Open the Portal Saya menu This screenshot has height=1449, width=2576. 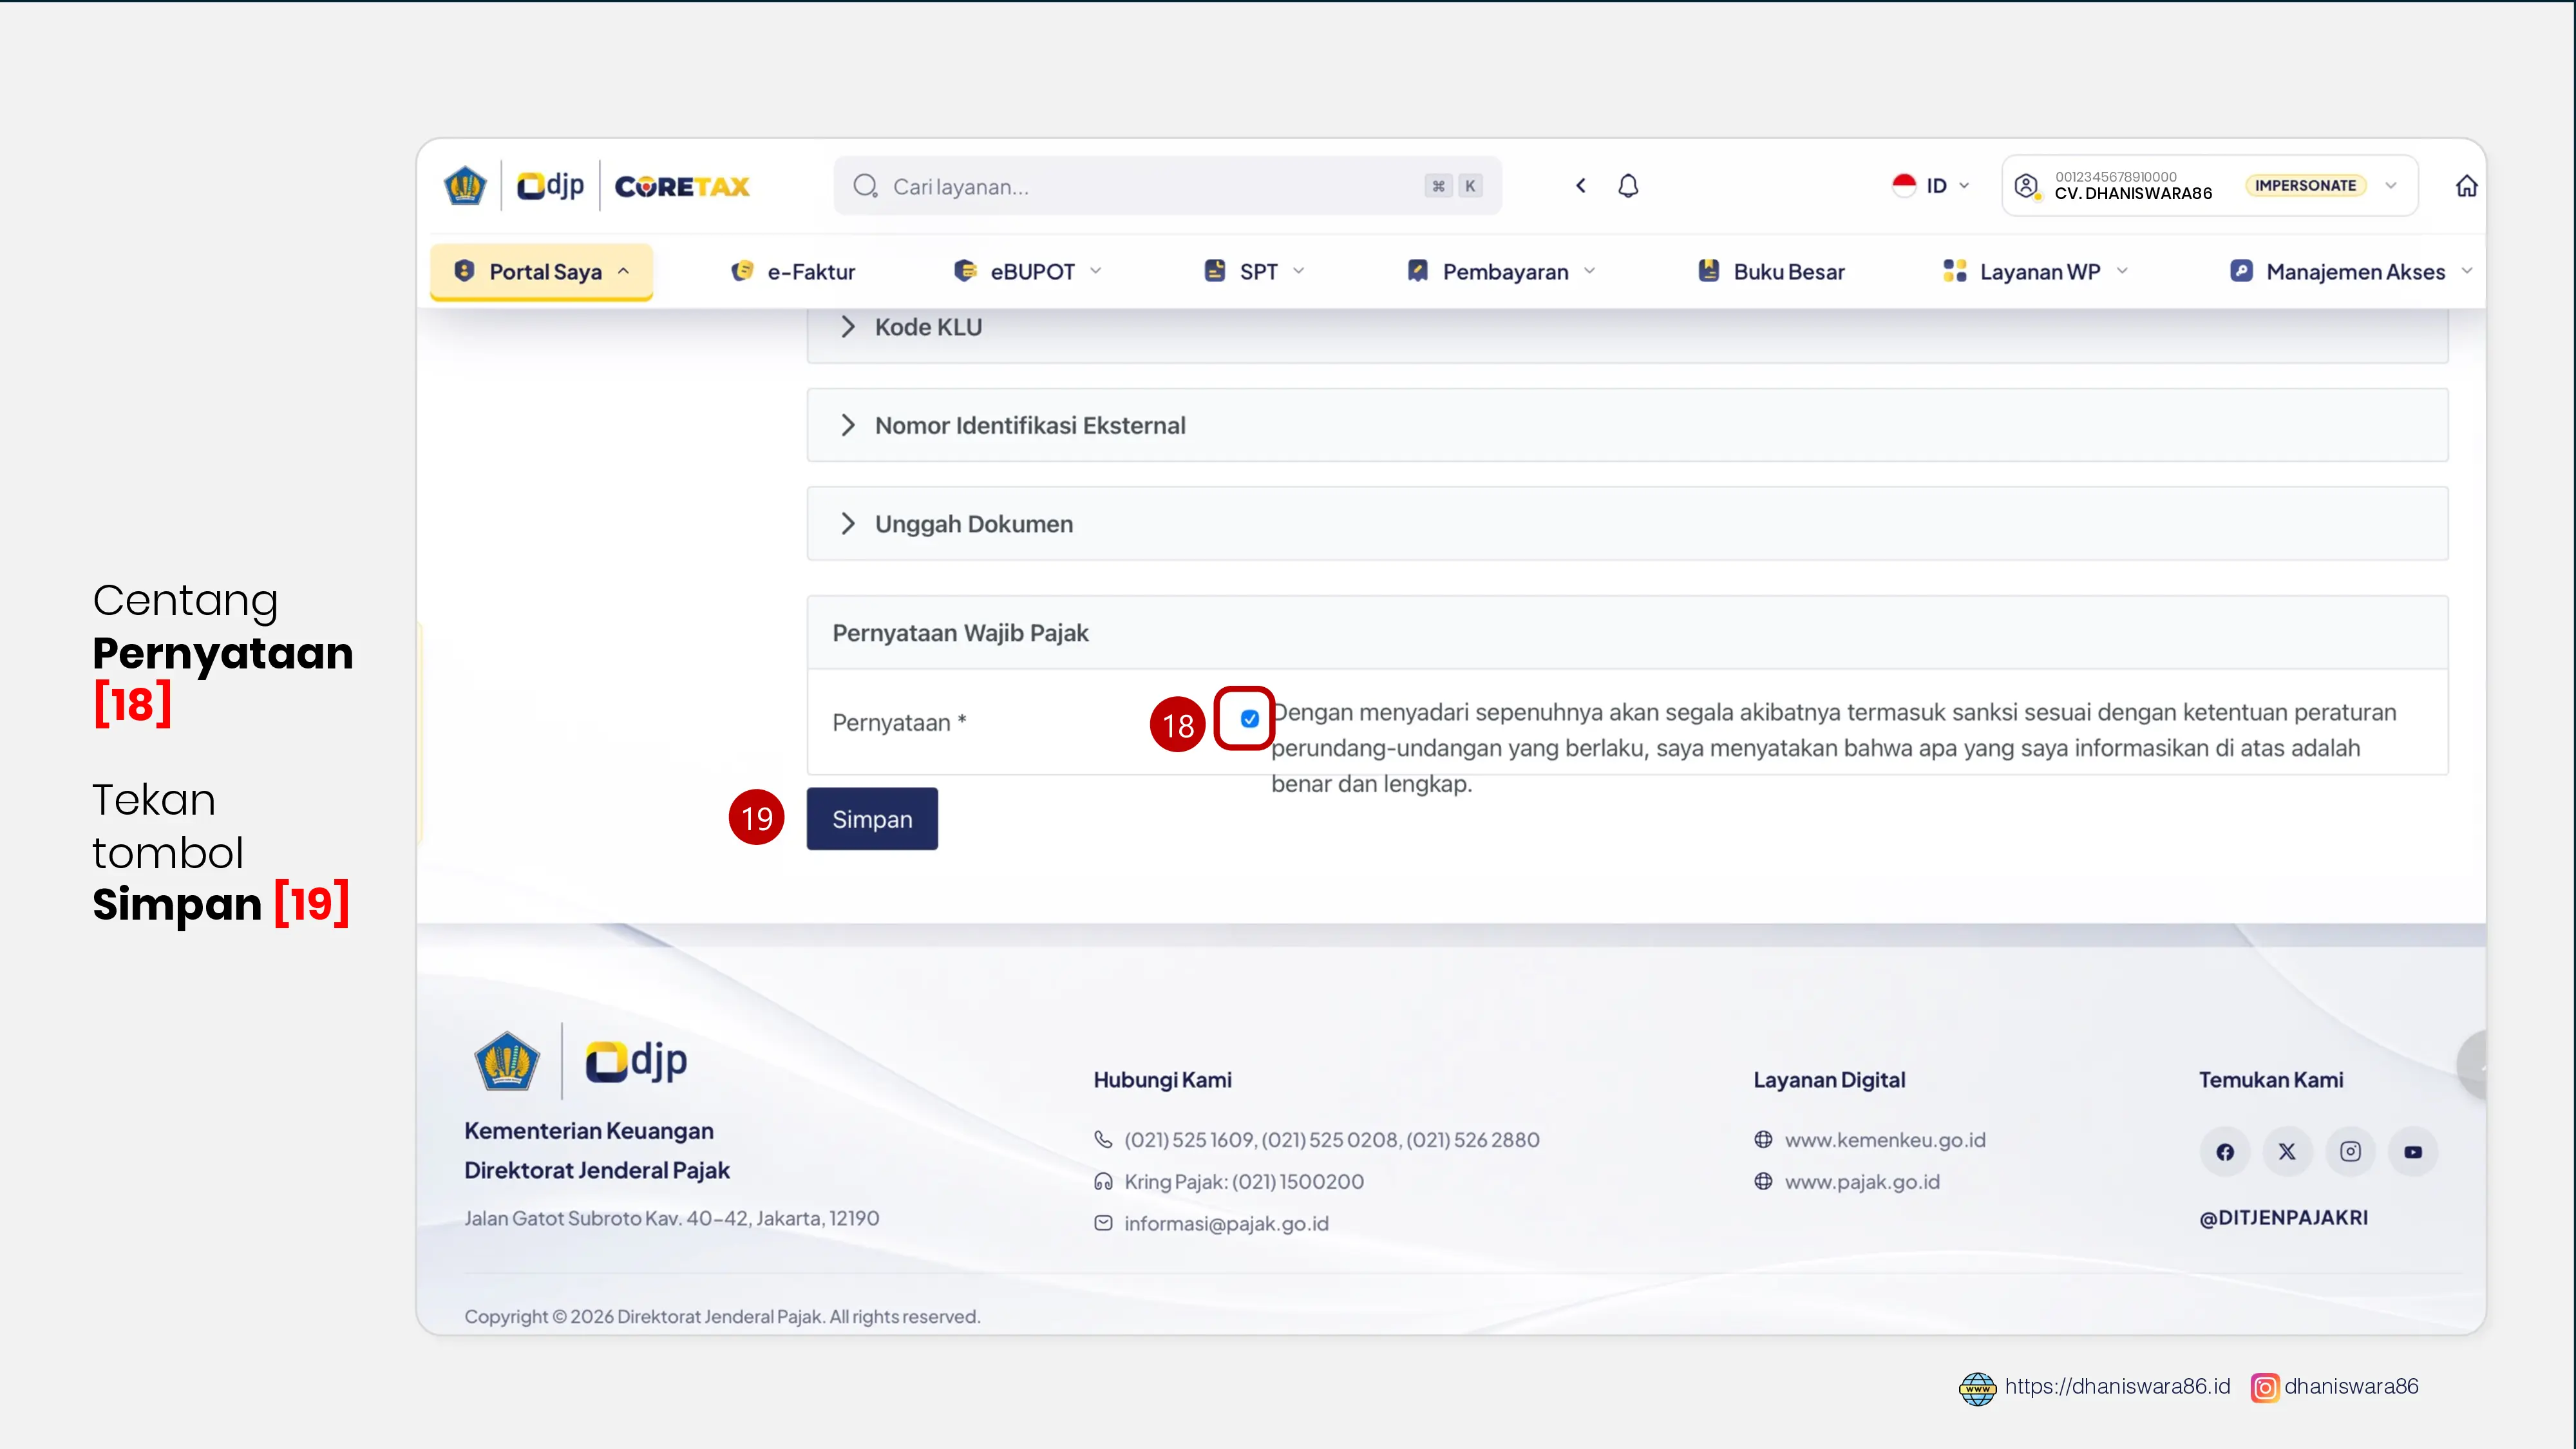pyautogui.click(x=541, y=272)
